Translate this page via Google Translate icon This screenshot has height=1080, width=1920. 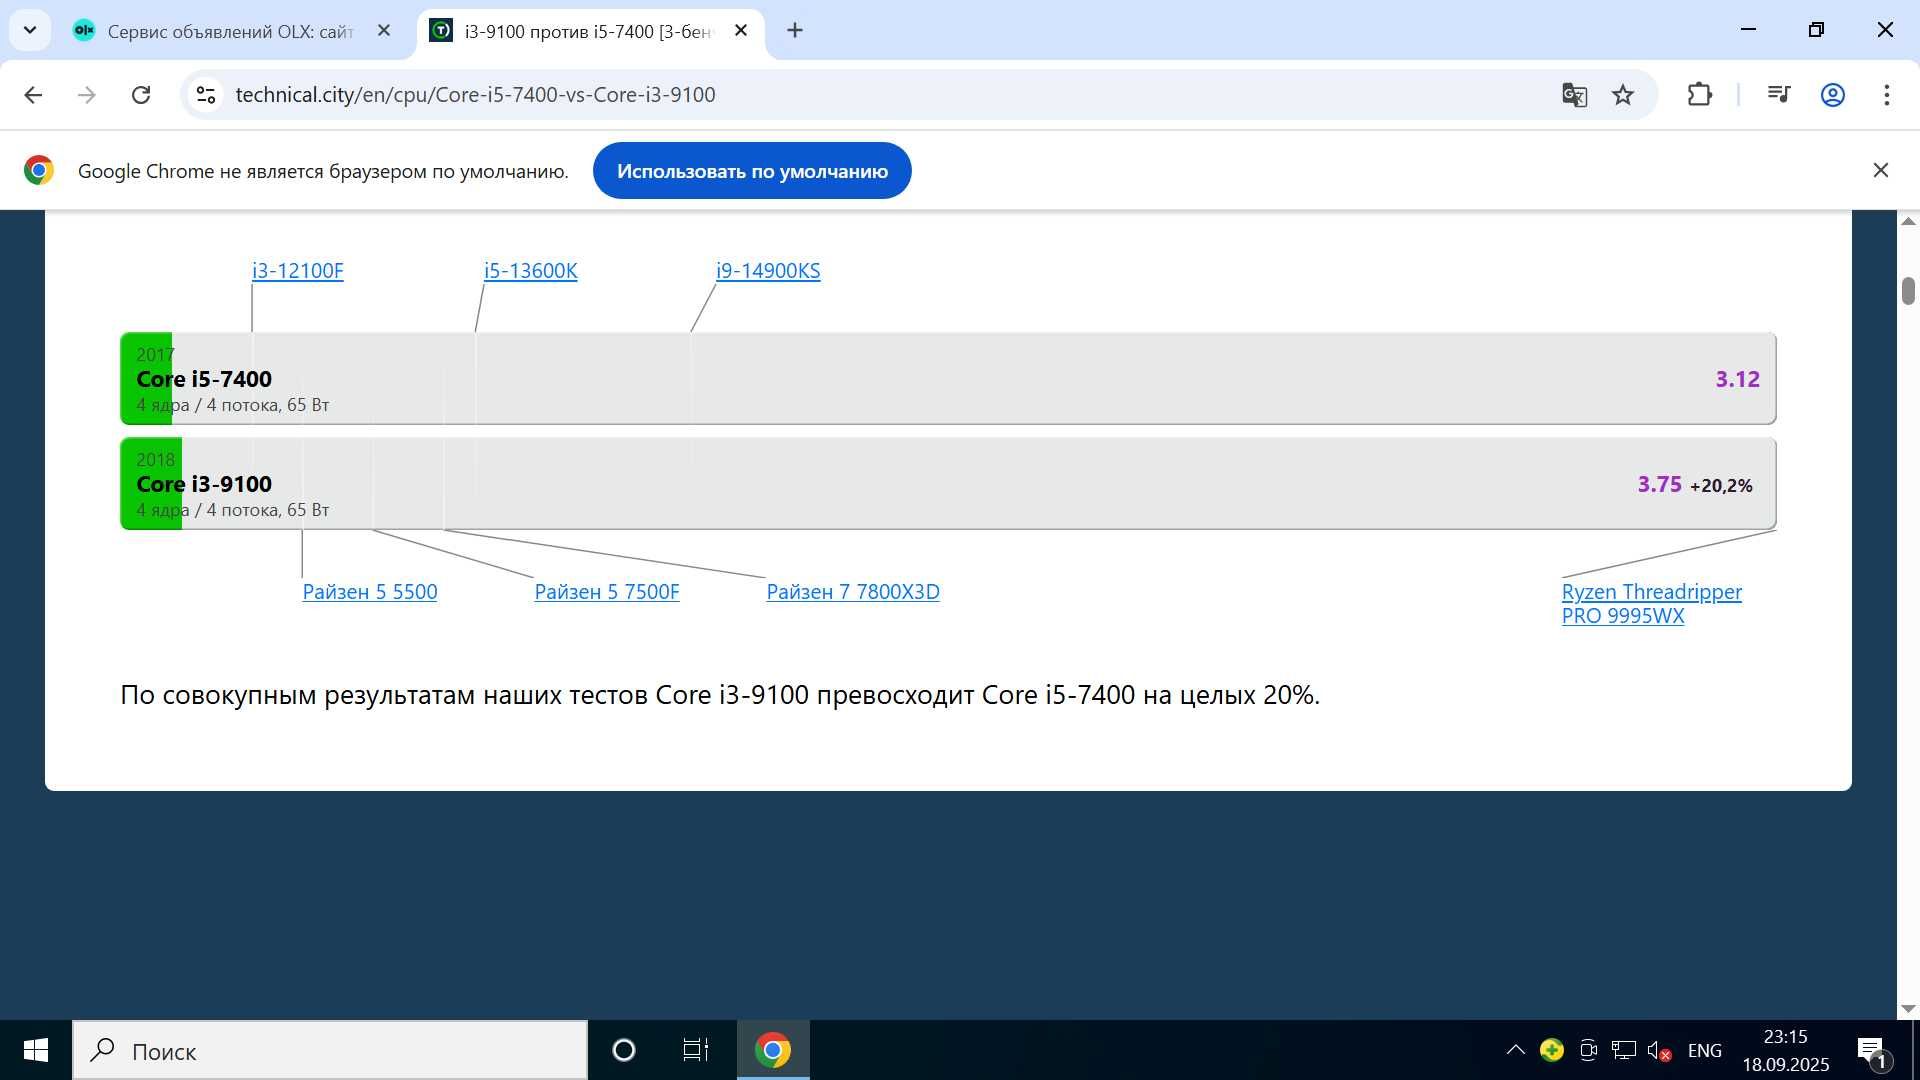coord(1574,95)
